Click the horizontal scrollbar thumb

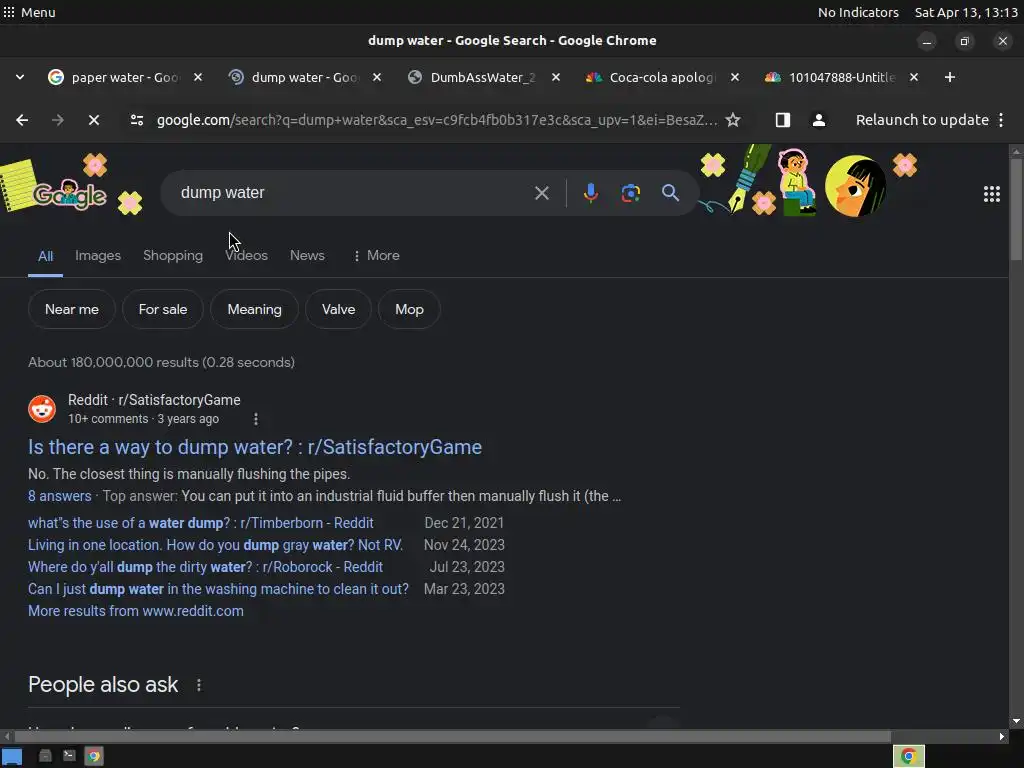click(x=452, y=737)
